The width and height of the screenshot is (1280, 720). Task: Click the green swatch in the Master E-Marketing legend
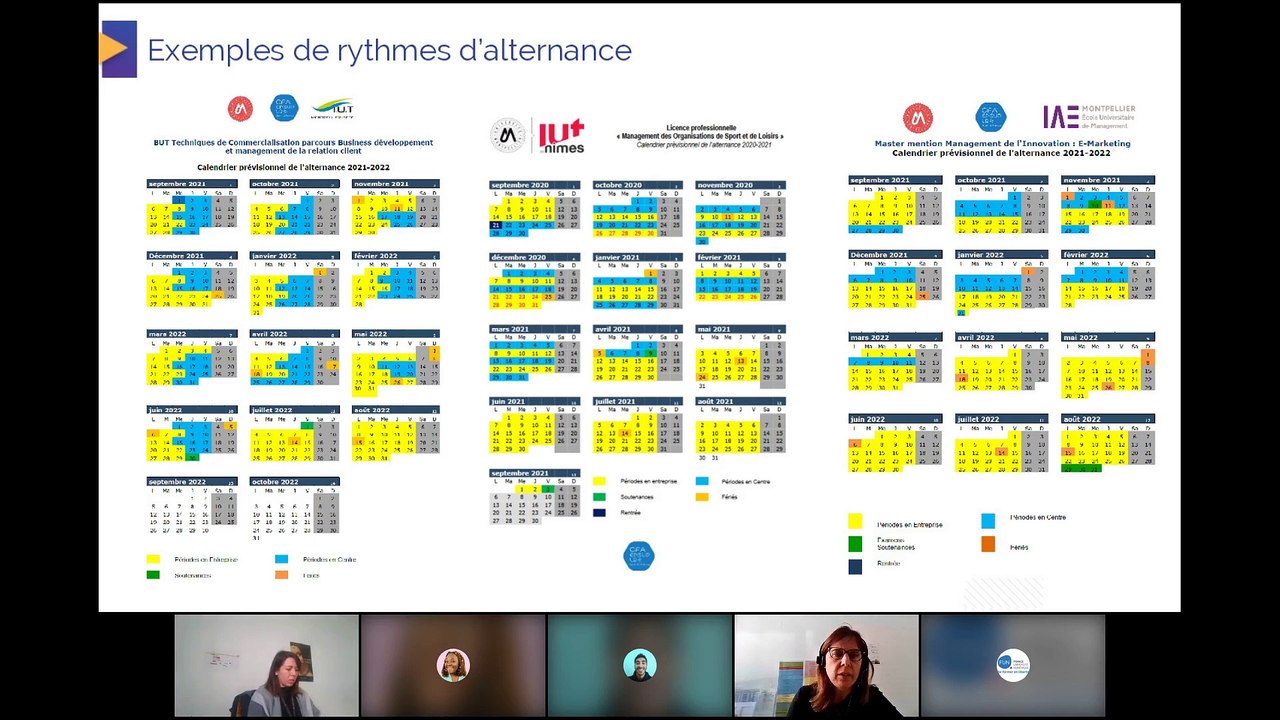(x=855, y=544)
